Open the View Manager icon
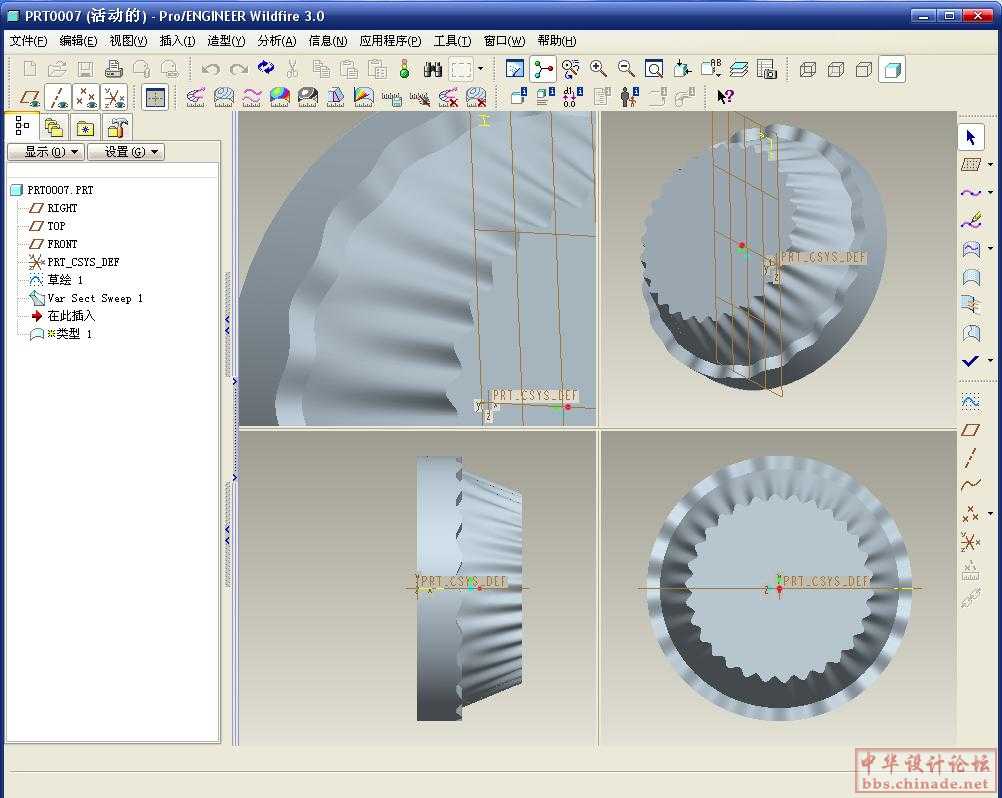 [x=766, y=69]
